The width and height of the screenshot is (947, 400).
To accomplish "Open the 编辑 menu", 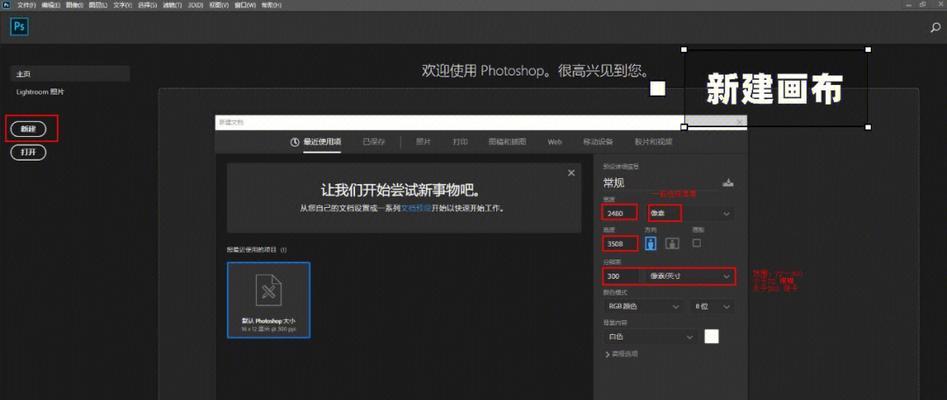I will click(50, 4).
